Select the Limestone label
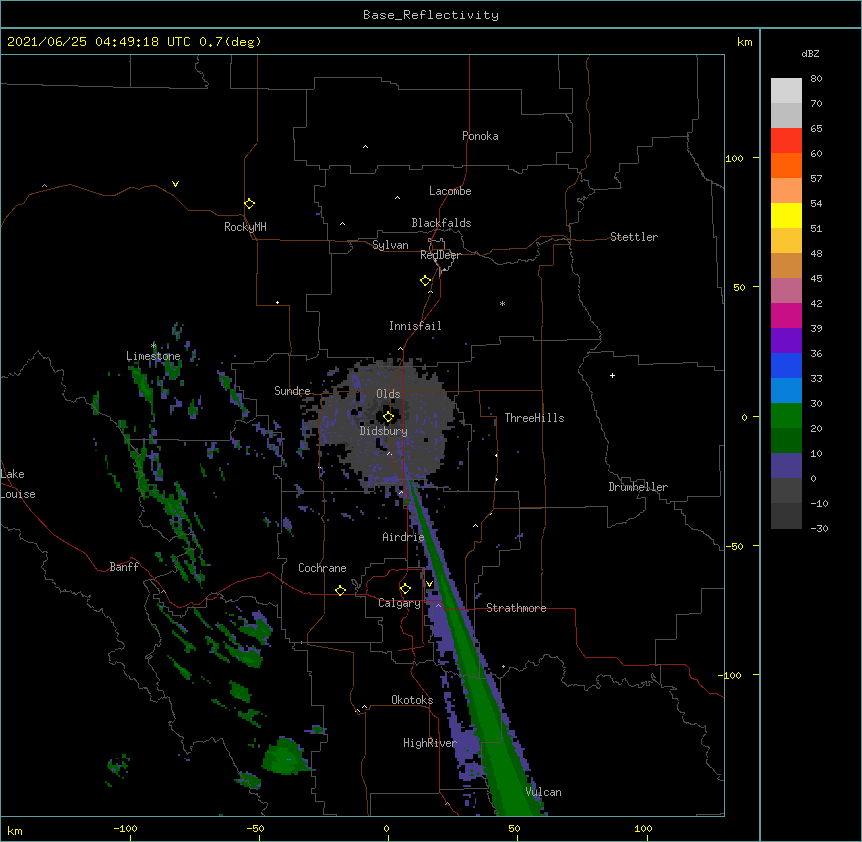 153,356
